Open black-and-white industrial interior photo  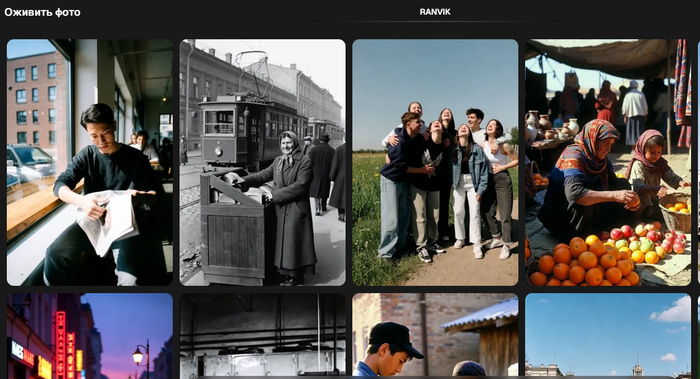click(262, 336)
